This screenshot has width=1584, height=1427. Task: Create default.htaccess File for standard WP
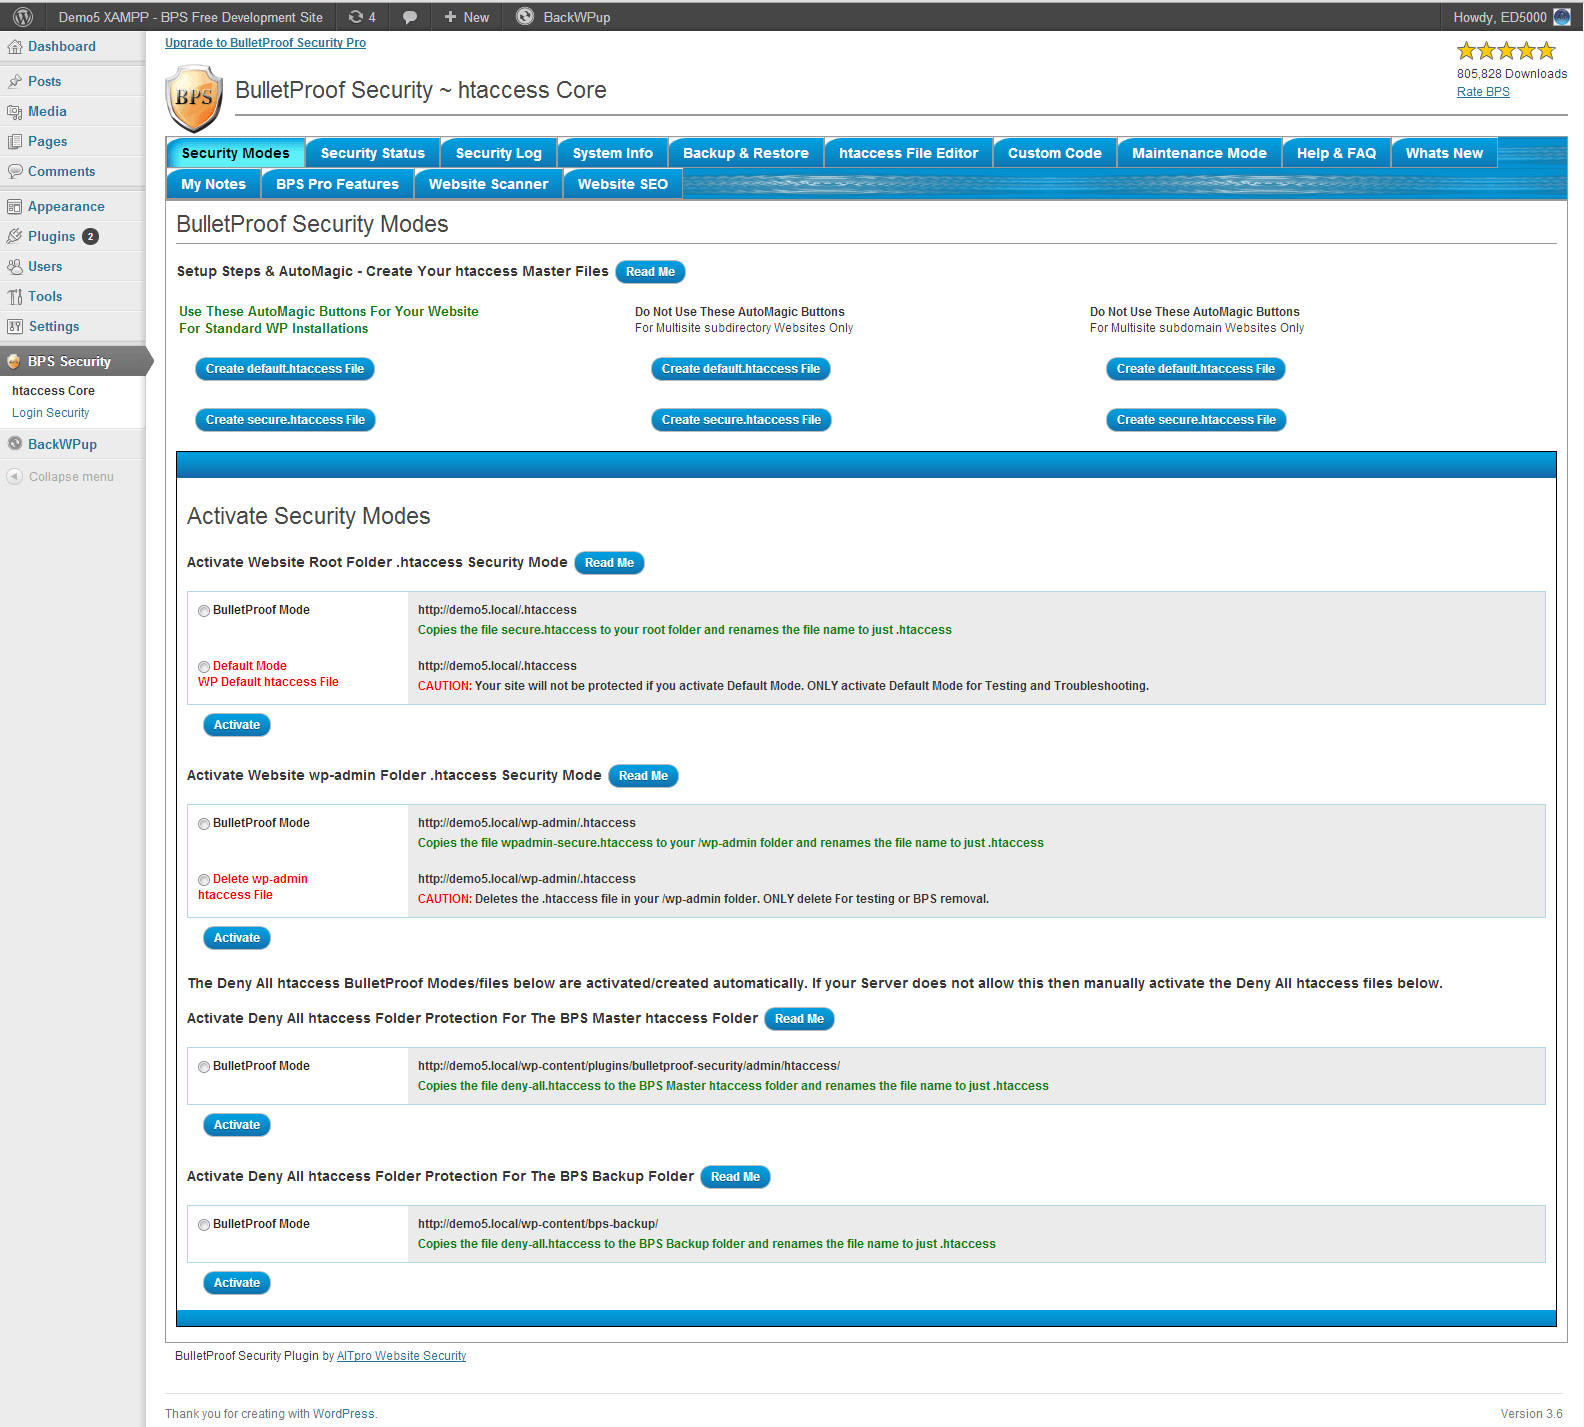[x=285, y=369]
